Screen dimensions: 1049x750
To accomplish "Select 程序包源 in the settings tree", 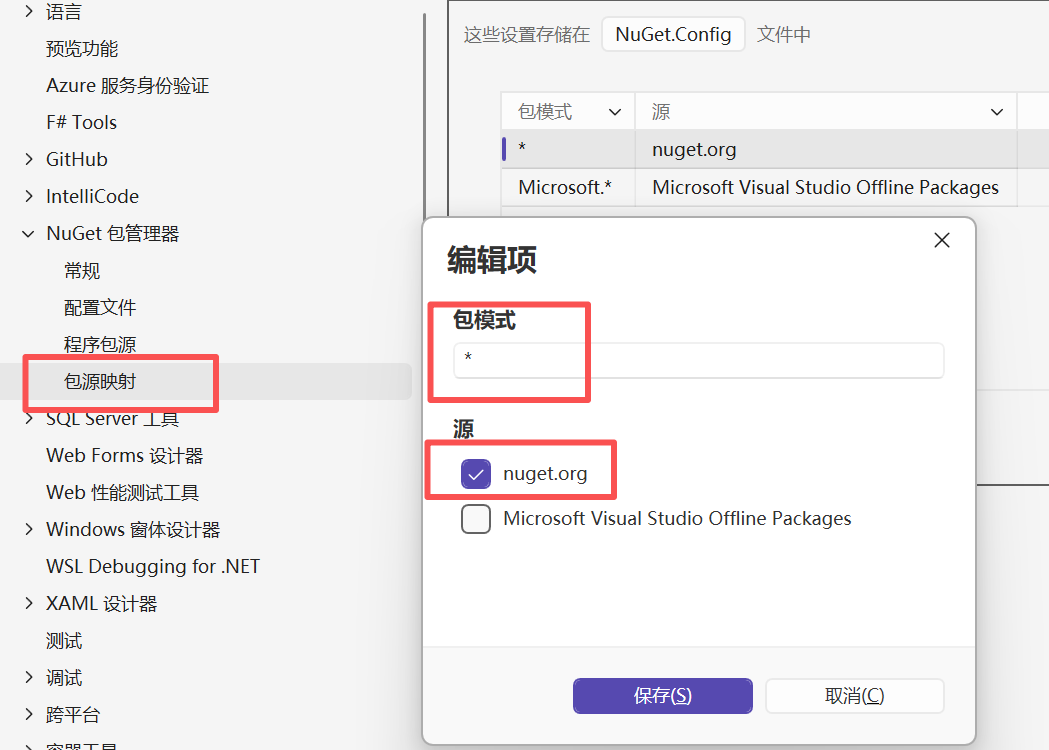I will 100,345.
